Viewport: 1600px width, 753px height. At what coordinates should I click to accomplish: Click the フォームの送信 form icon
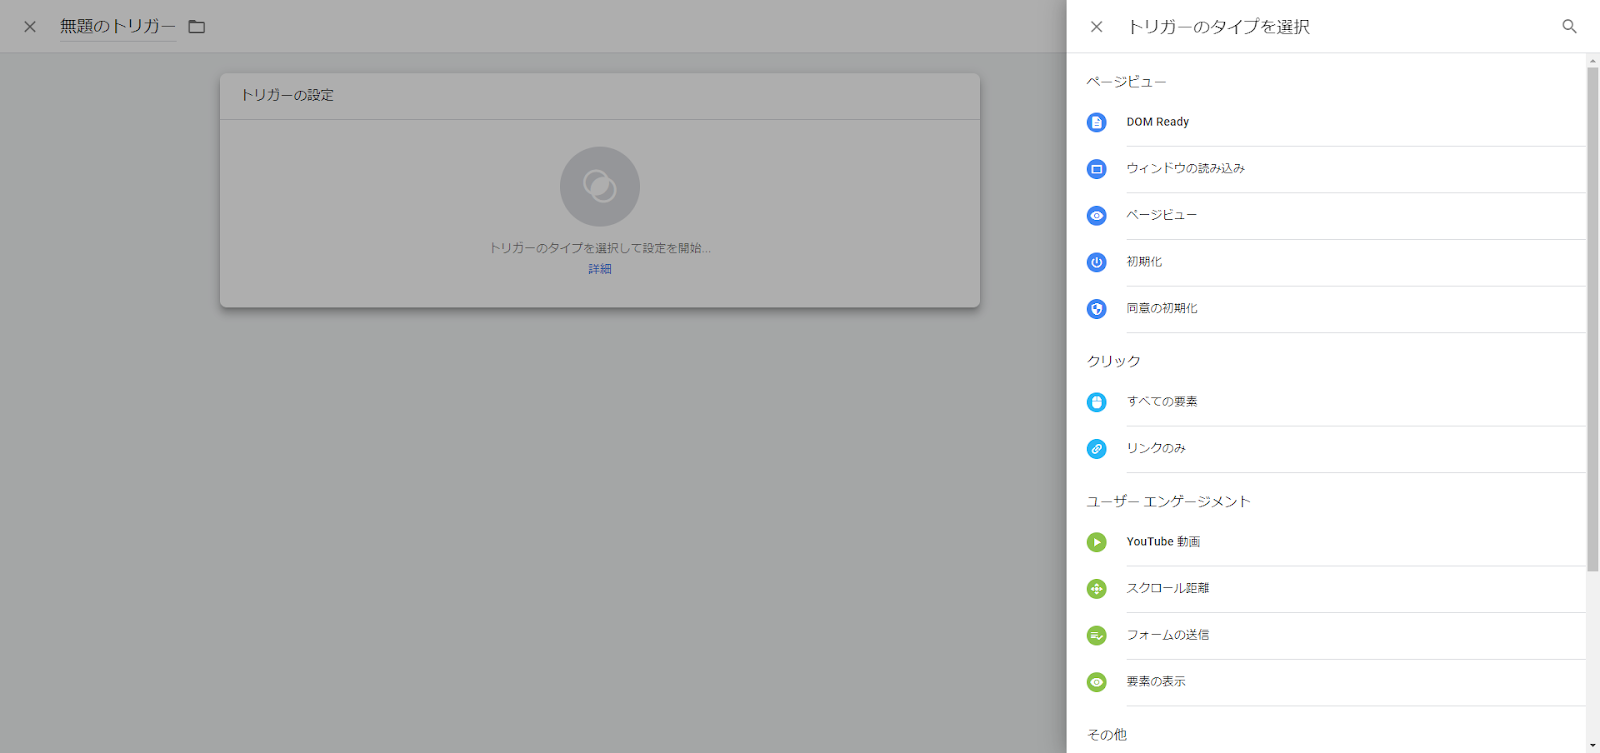coord(1097,635)
